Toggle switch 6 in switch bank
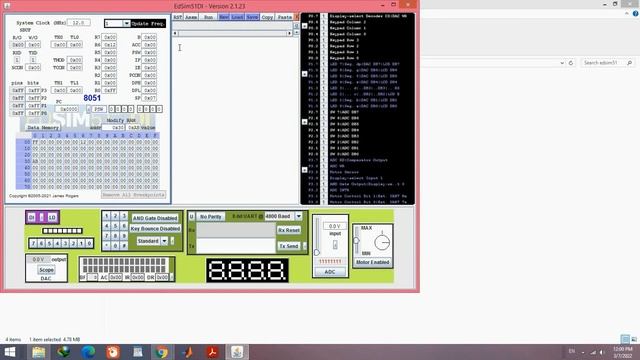The image size is (640, 360). (41, 244)
